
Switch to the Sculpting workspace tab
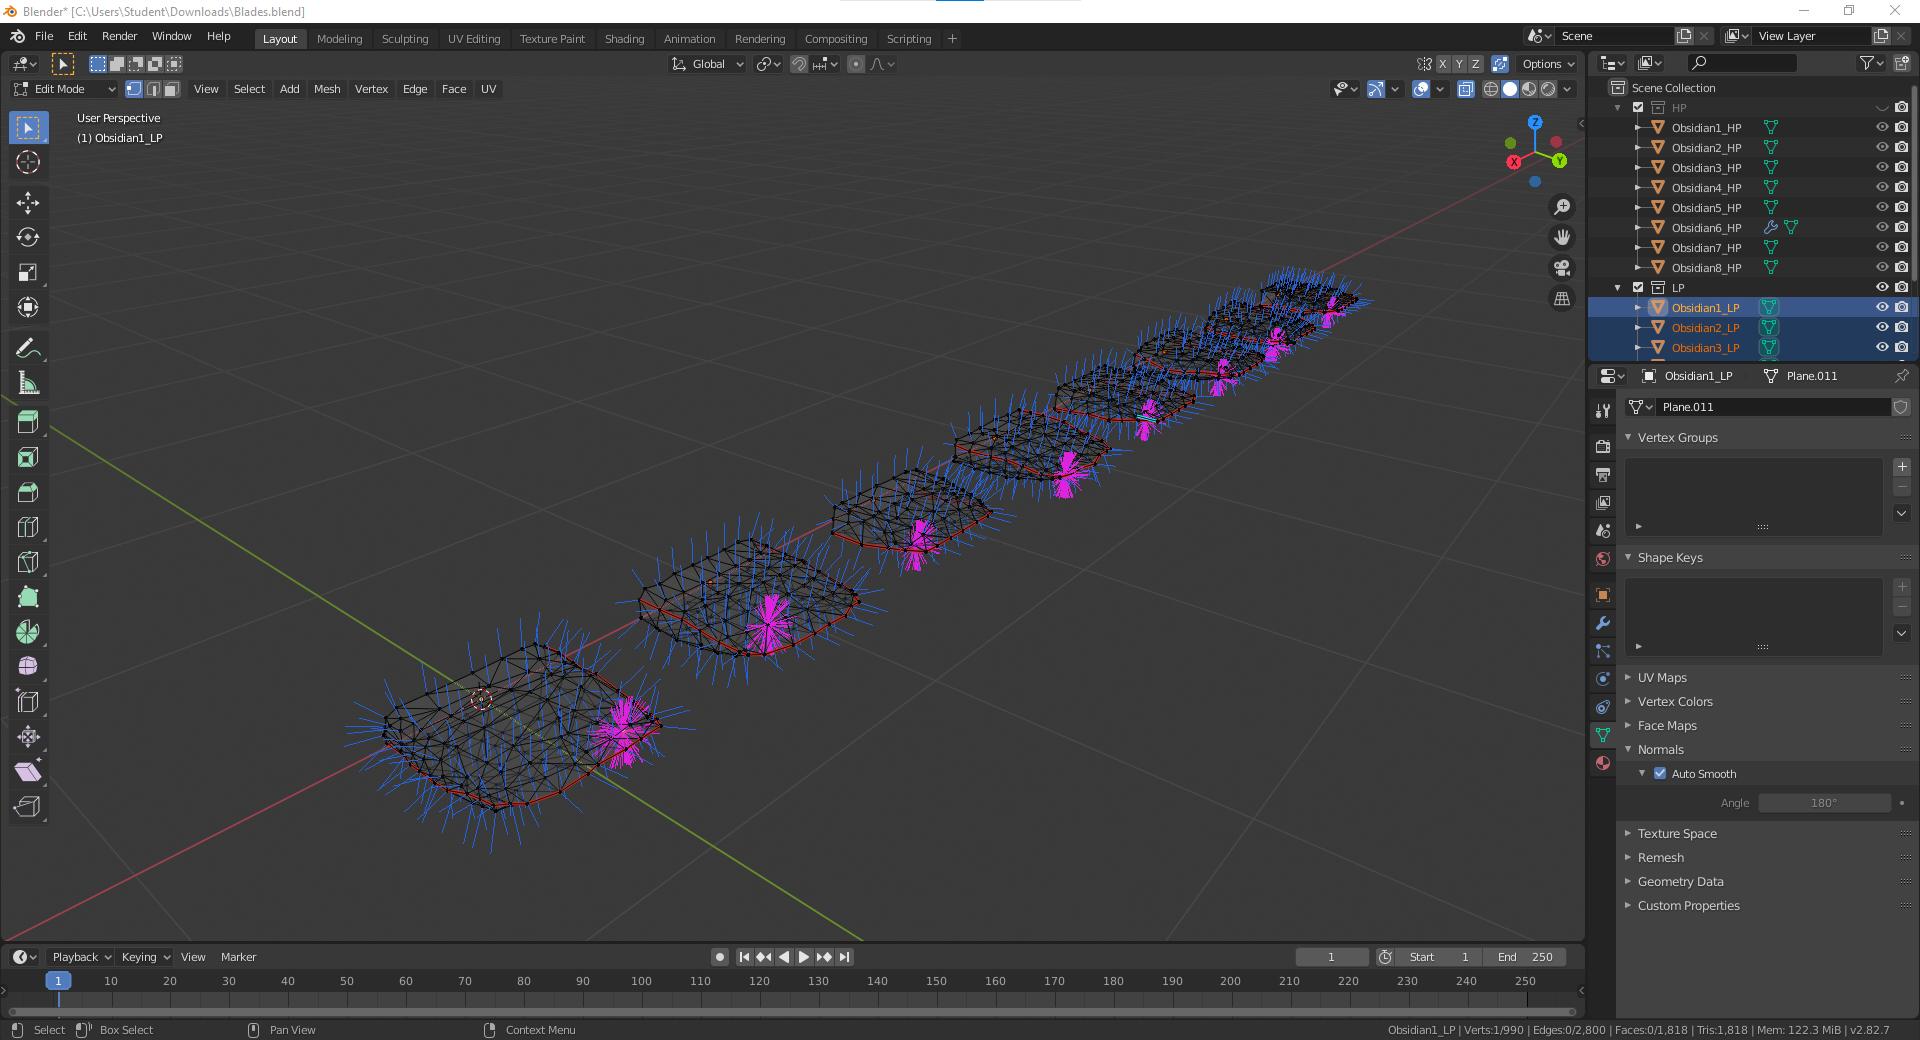click(x=405, y=39)
